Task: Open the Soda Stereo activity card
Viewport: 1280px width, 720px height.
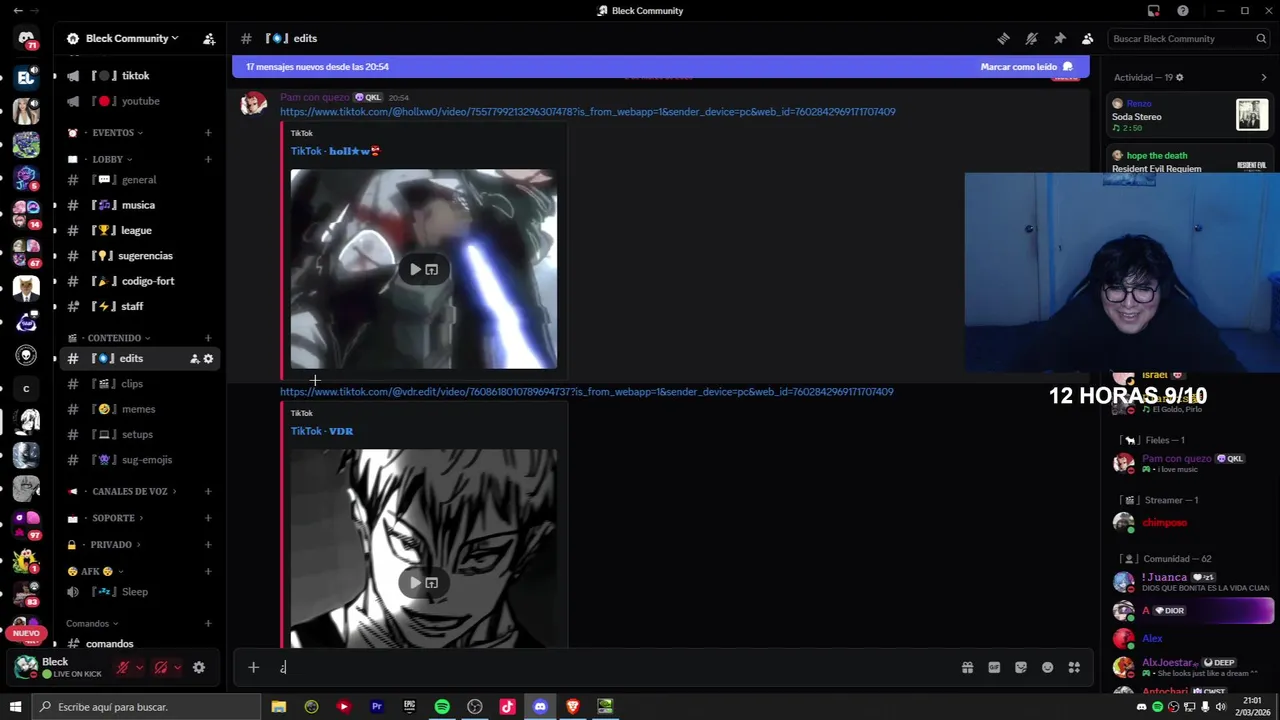Action: tap(1189, 116)
